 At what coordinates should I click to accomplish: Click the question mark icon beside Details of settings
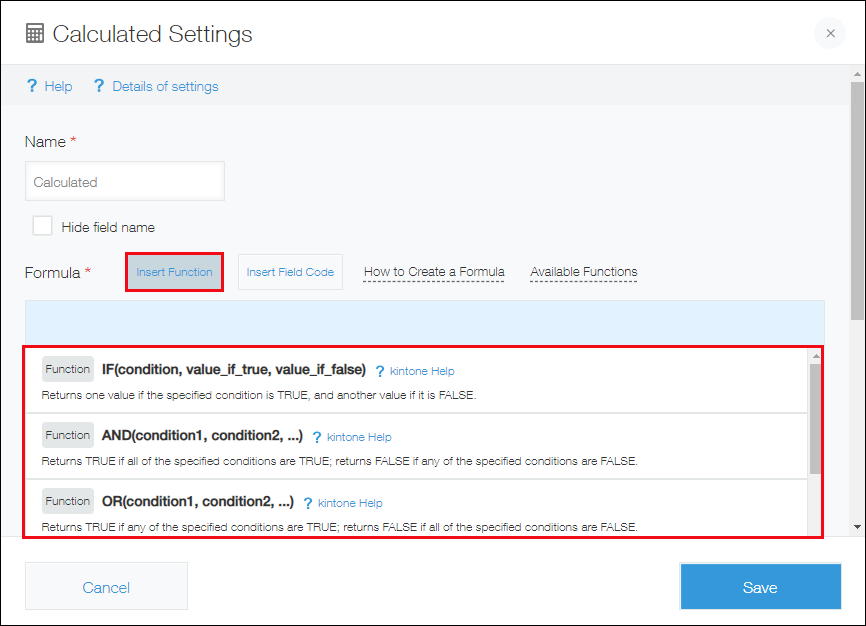coord(99,86)
